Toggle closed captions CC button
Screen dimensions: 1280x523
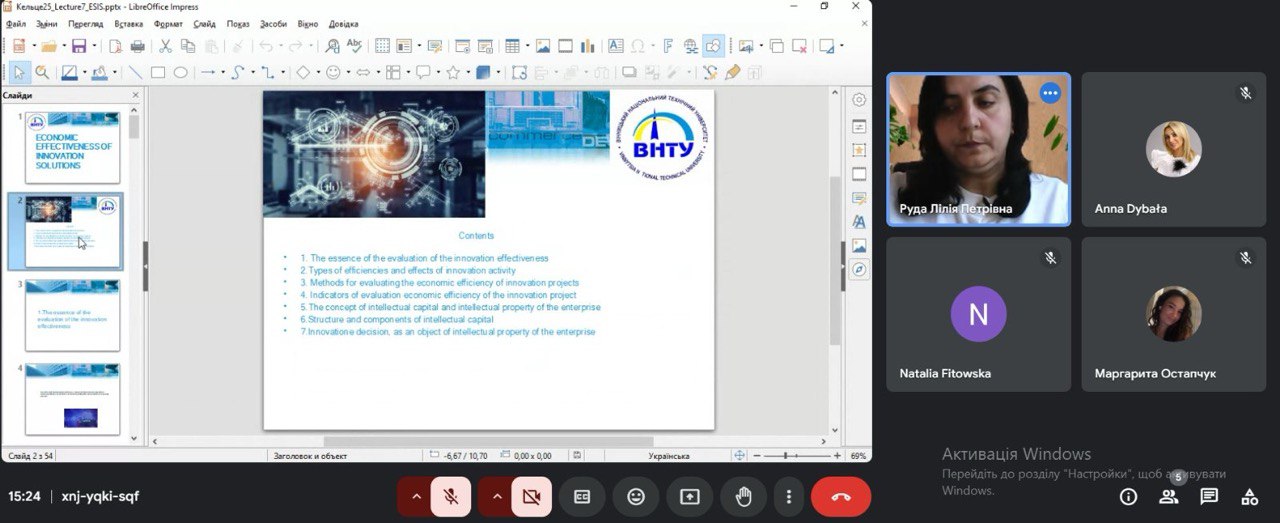click(582, 497)
